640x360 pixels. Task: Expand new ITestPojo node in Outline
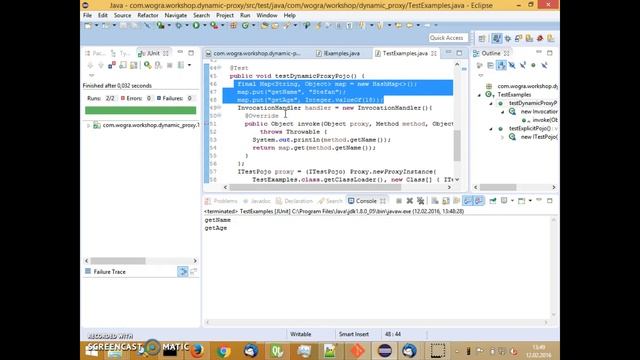click(x=502, y=138)
